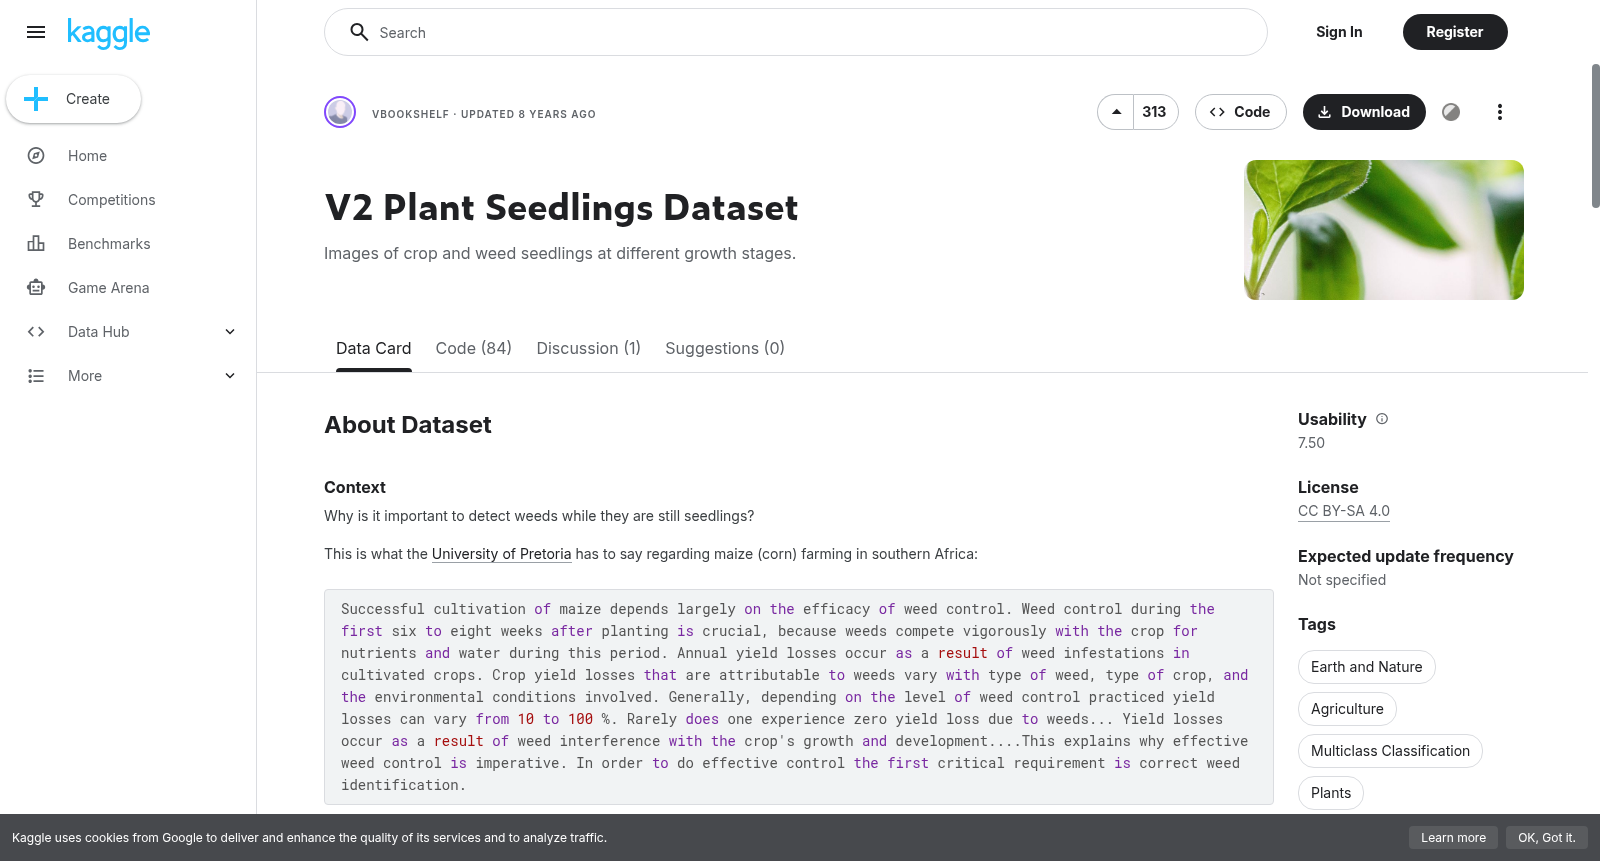Open Competitions trophy icon
Screen dimensions: 1600x861
[36, 200]
